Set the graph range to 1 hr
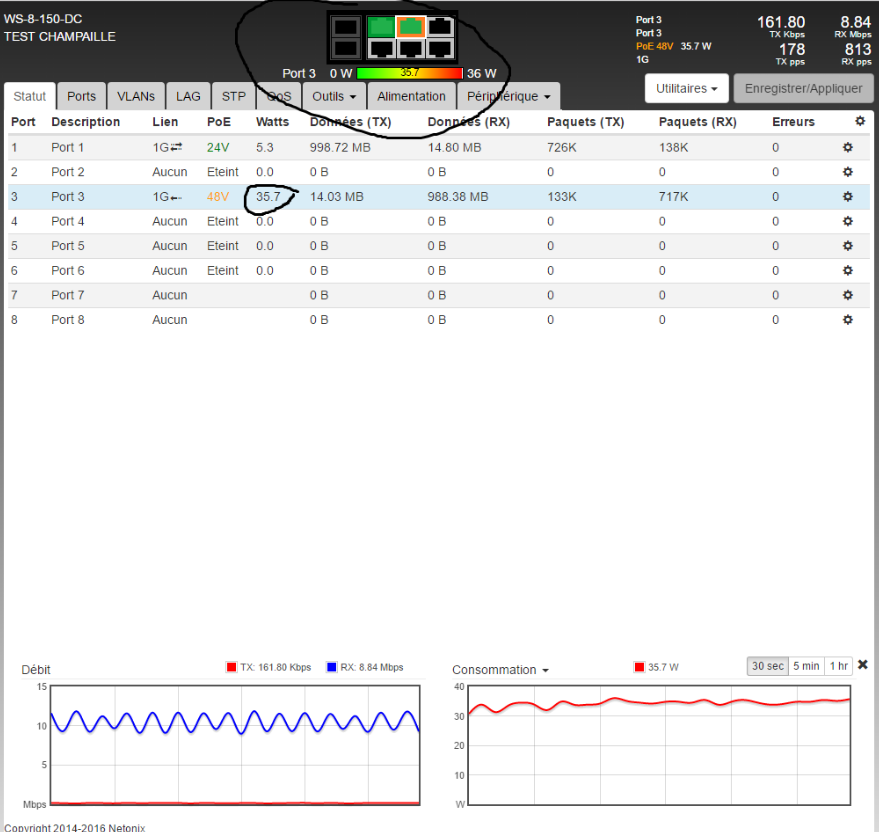 coord(838,666)
